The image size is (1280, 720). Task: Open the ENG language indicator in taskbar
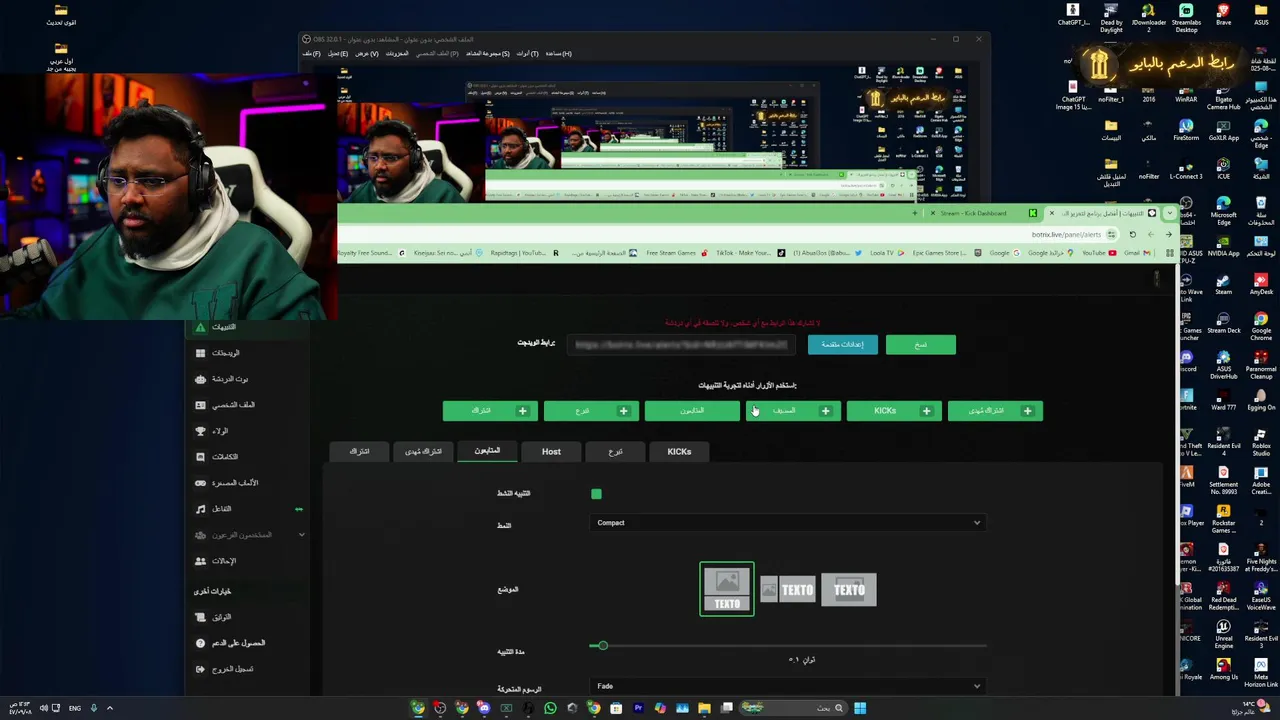[74, 708]
